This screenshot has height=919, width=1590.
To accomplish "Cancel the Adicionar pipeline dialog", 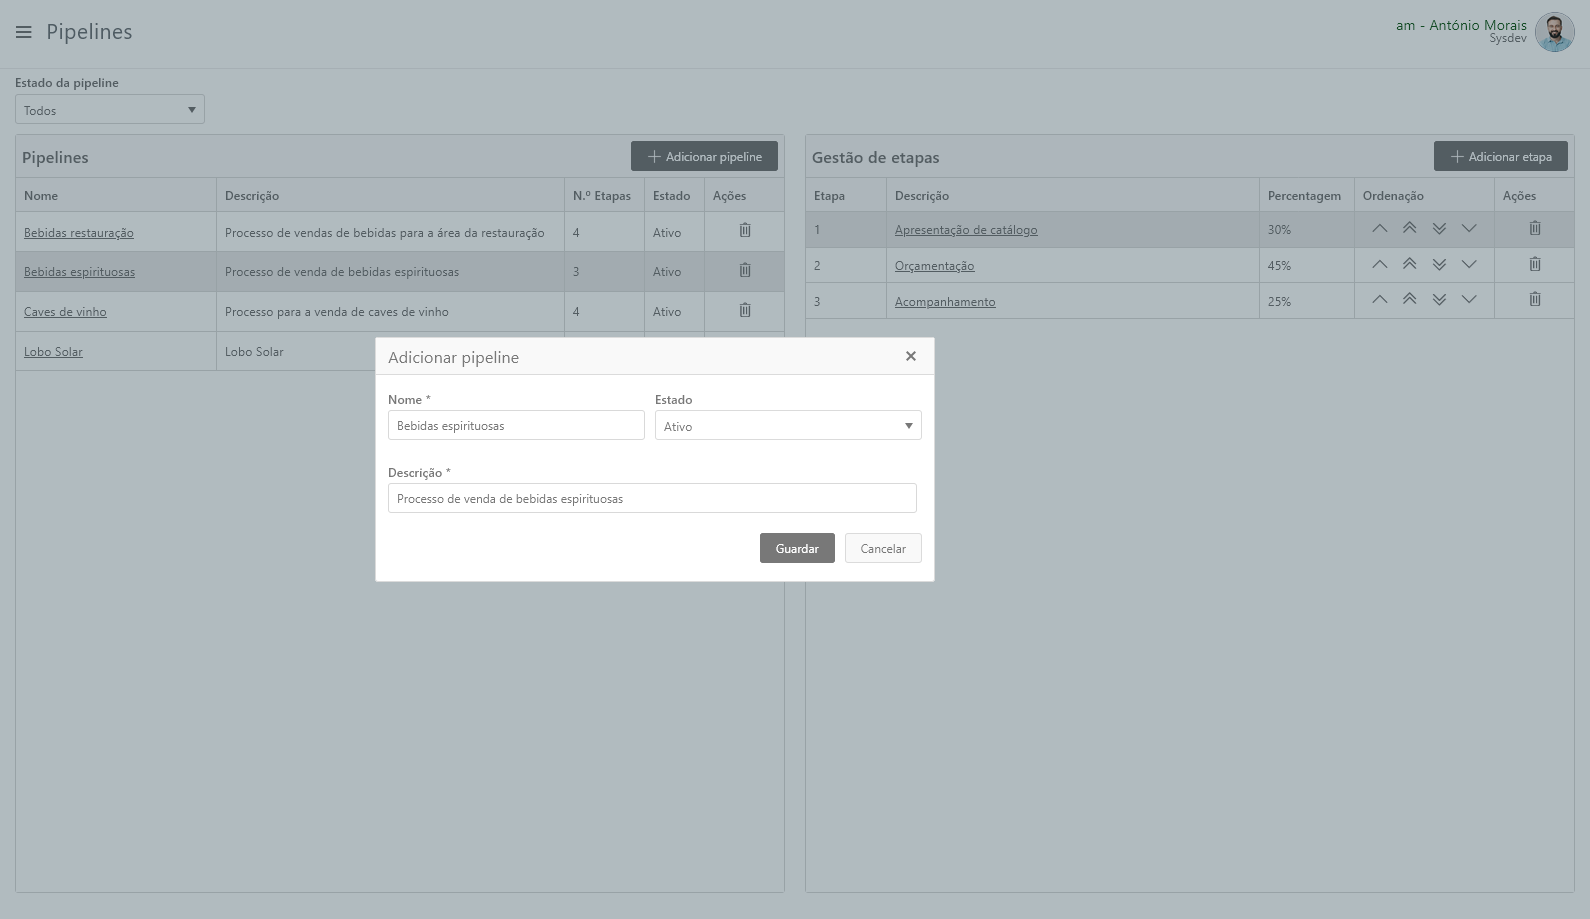I will point(882,548).
